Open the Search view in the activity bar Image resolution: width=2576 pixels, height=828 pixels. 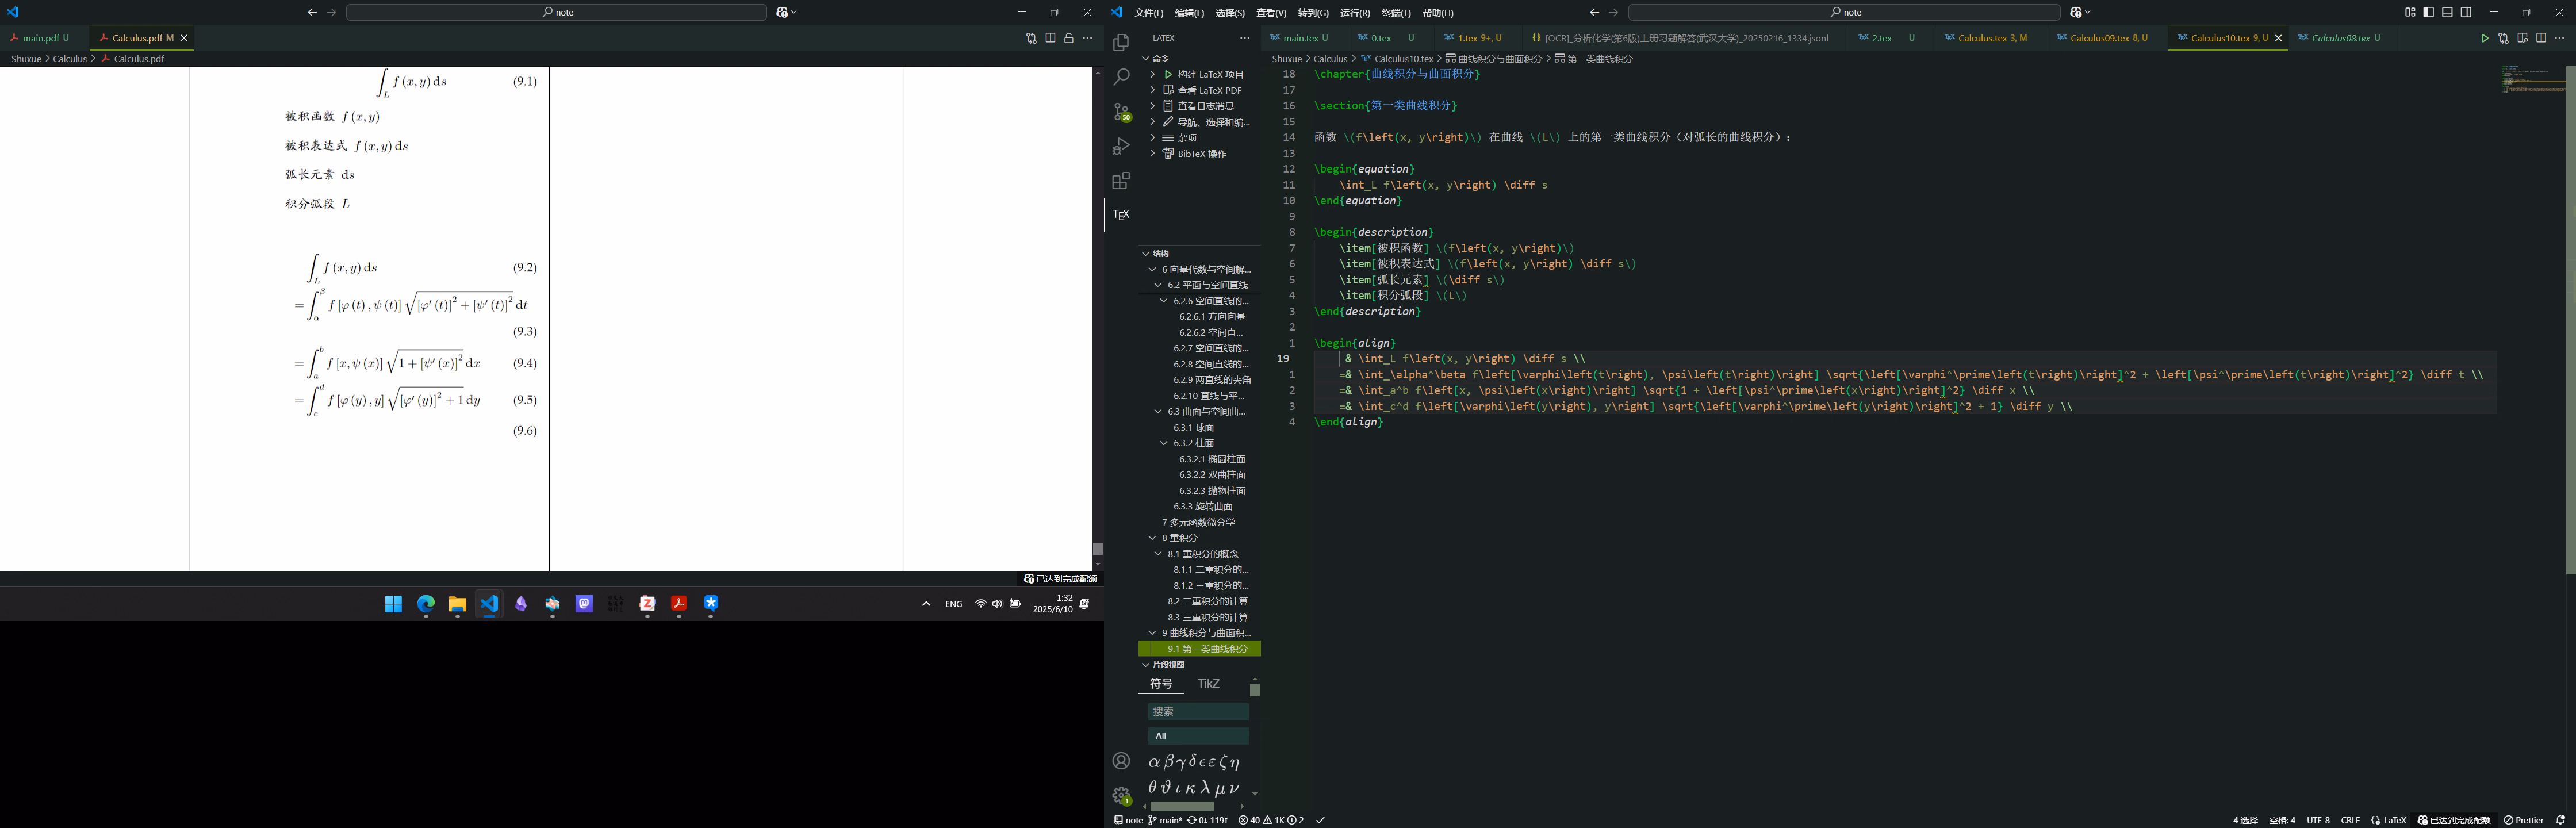(1121, 77)
